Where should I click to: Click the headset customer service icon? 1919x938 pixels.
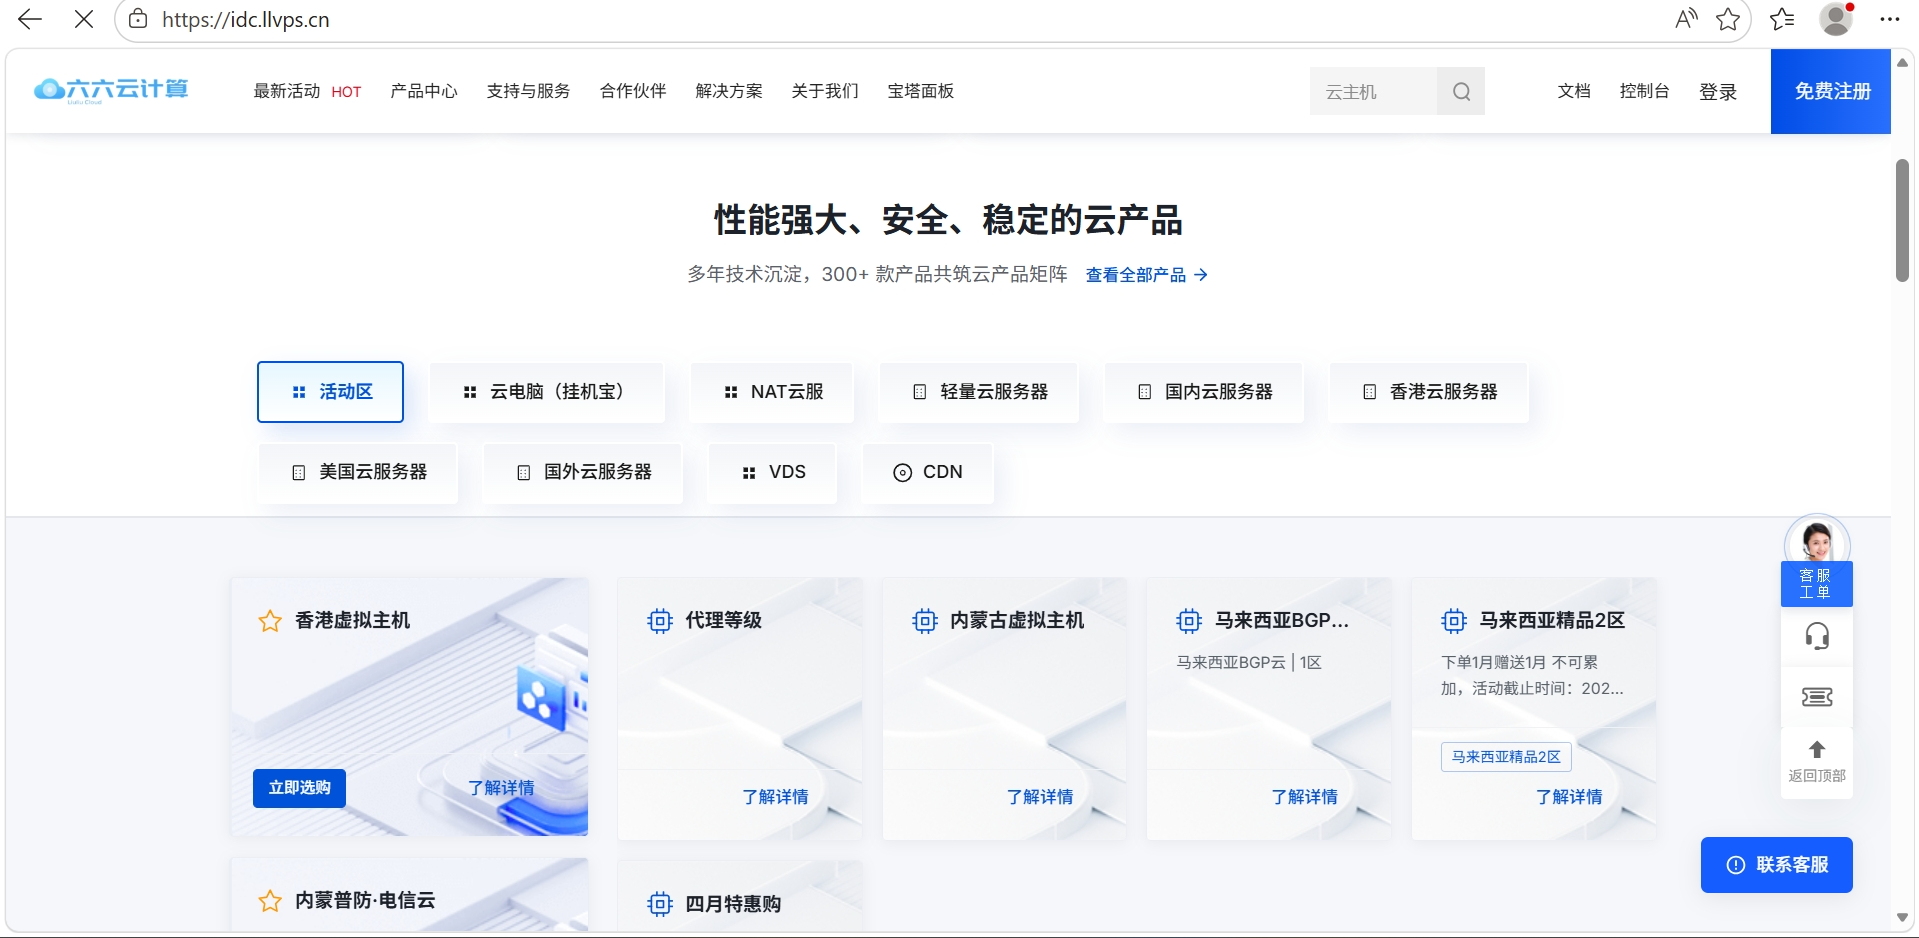tap(1816, 636)
